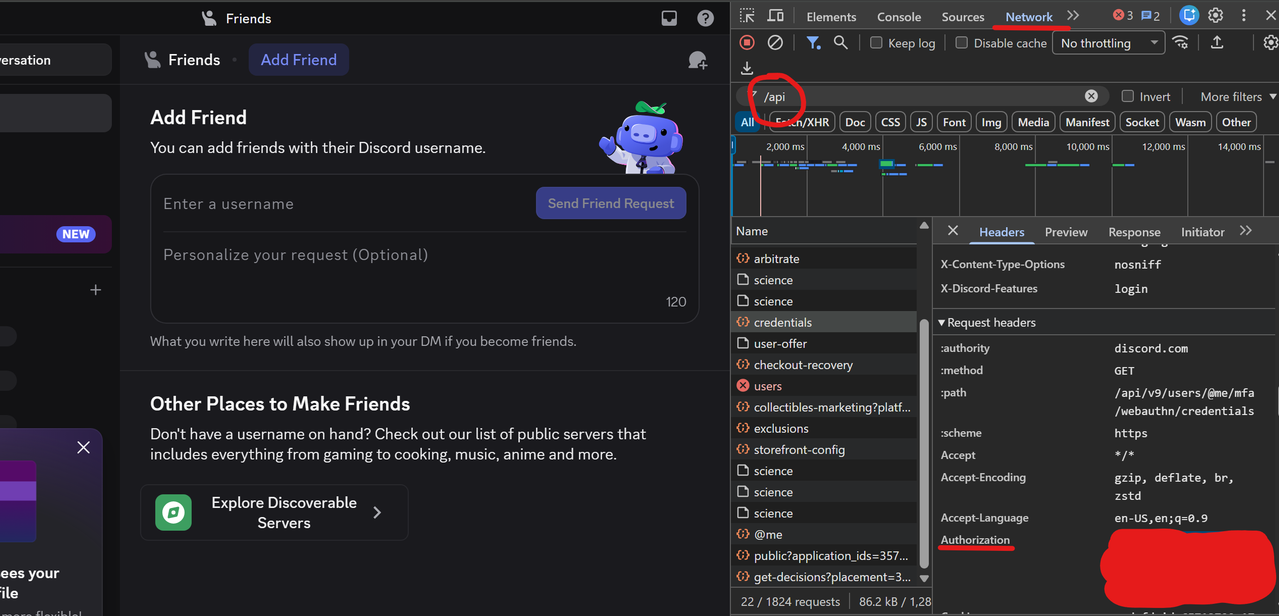Open the Discord inbox icon
The image size is (1279, 616).
[669, 18]
